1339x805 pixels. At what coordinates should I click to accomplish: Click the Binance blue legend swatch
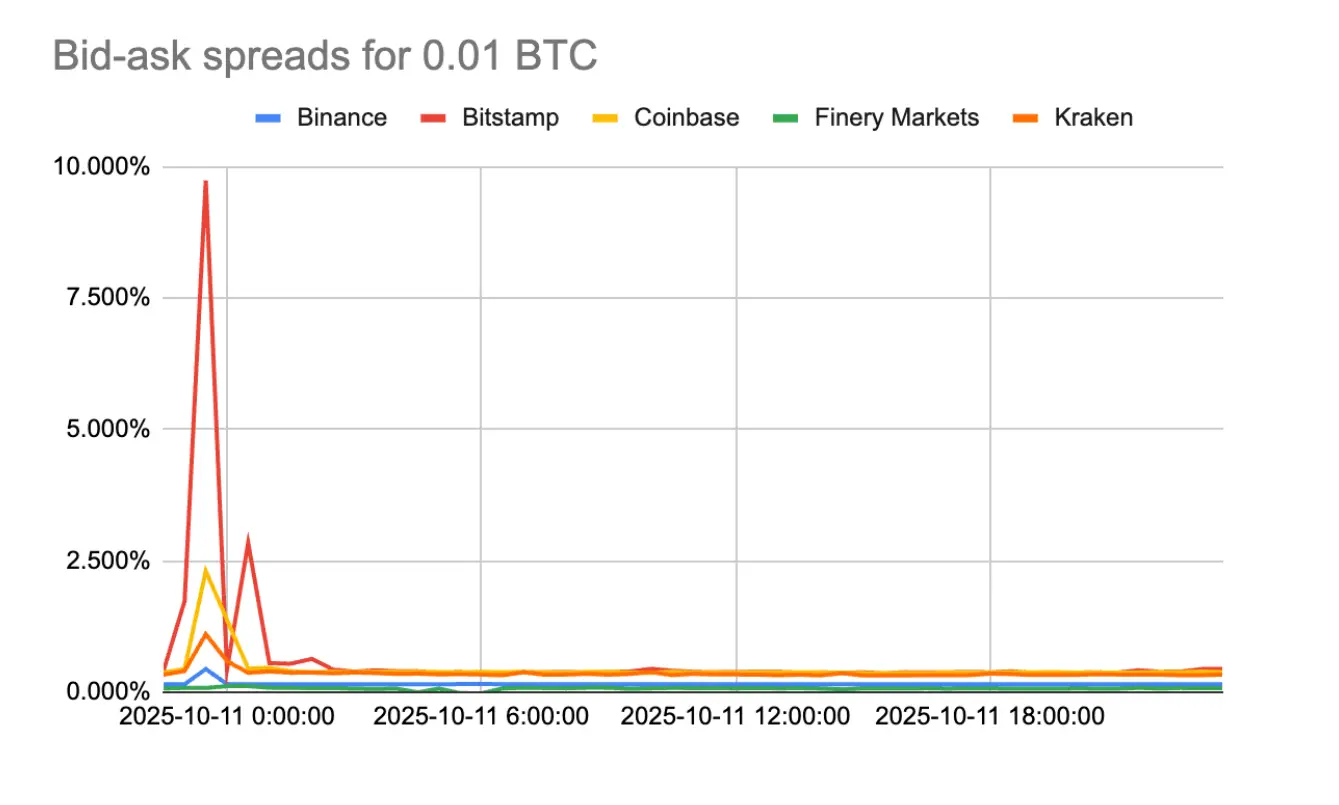pyautogui.click(x=268, y=118)
